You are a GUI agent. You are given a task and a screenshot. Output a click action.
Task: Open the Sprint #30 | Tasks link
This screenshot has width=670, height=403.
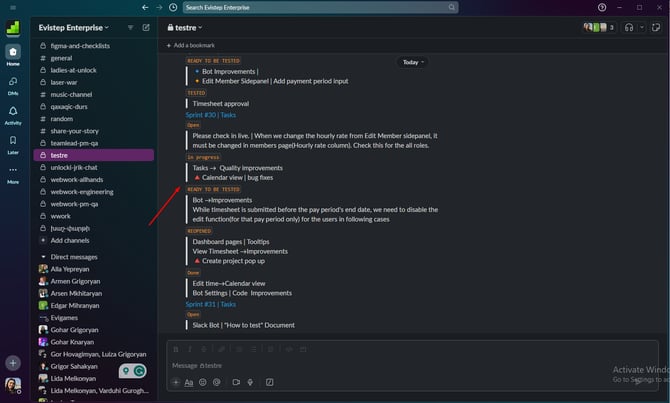click(213, 115)
